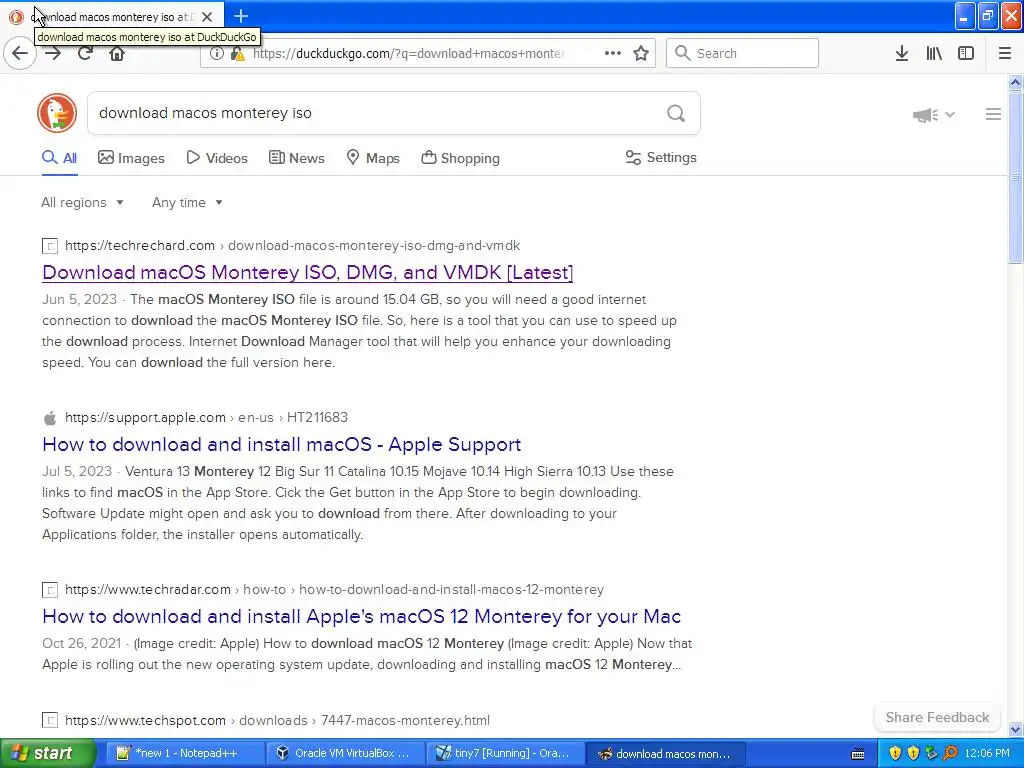Switch to the Shopping tab
This screenshot has width=1024, height=768.
tap(460, 158)
